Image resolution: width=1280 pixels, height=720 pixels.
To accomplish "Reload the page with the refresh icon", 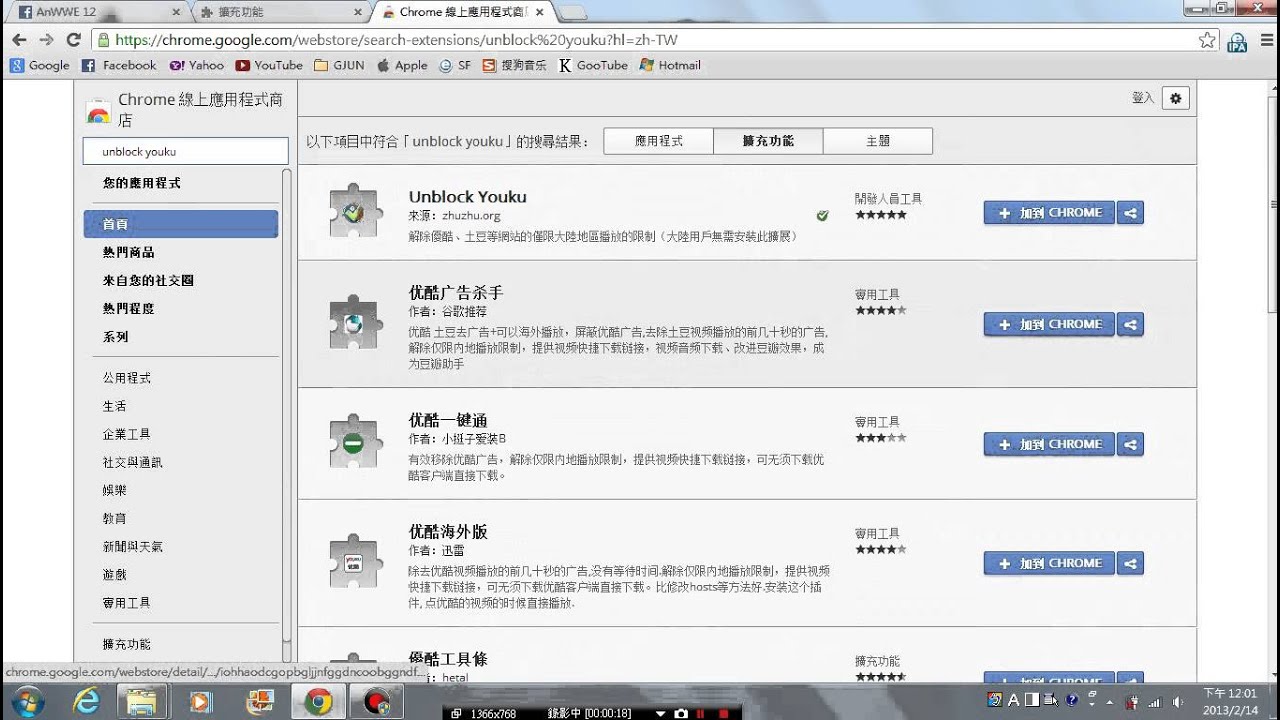I will [73, 40].
